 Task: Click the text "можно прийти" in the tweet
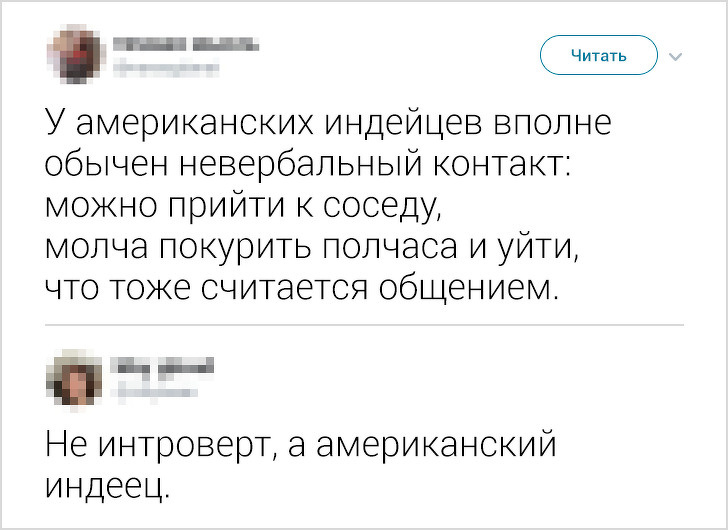(x=158, y=208)
